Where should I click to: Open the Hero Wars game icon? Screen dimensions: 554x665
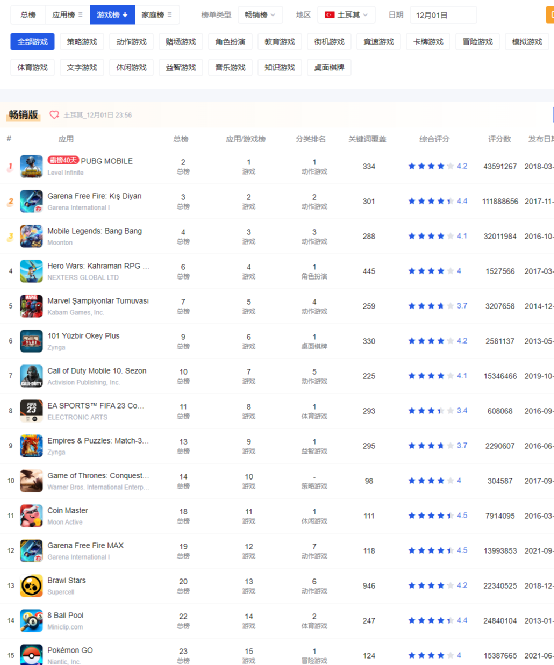31,271
